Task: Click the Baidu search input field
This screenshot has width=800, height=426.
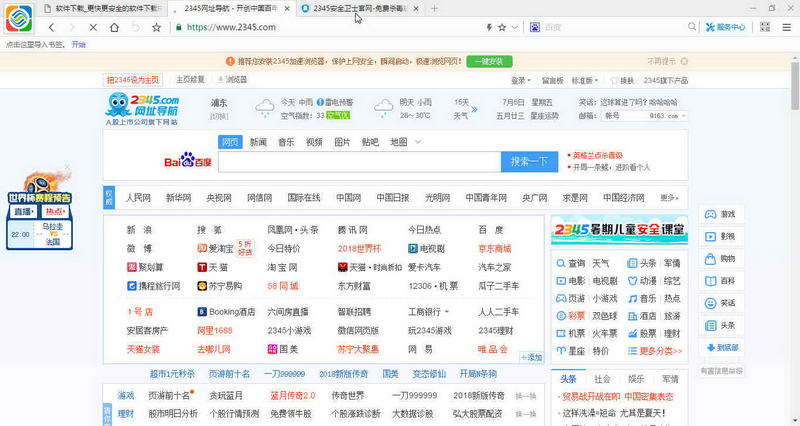Action: point(358,161)
